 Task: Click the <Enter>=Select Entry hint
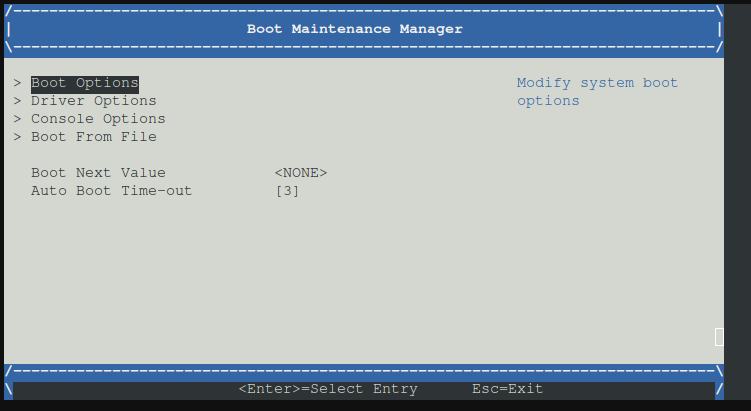click(328, 389)
